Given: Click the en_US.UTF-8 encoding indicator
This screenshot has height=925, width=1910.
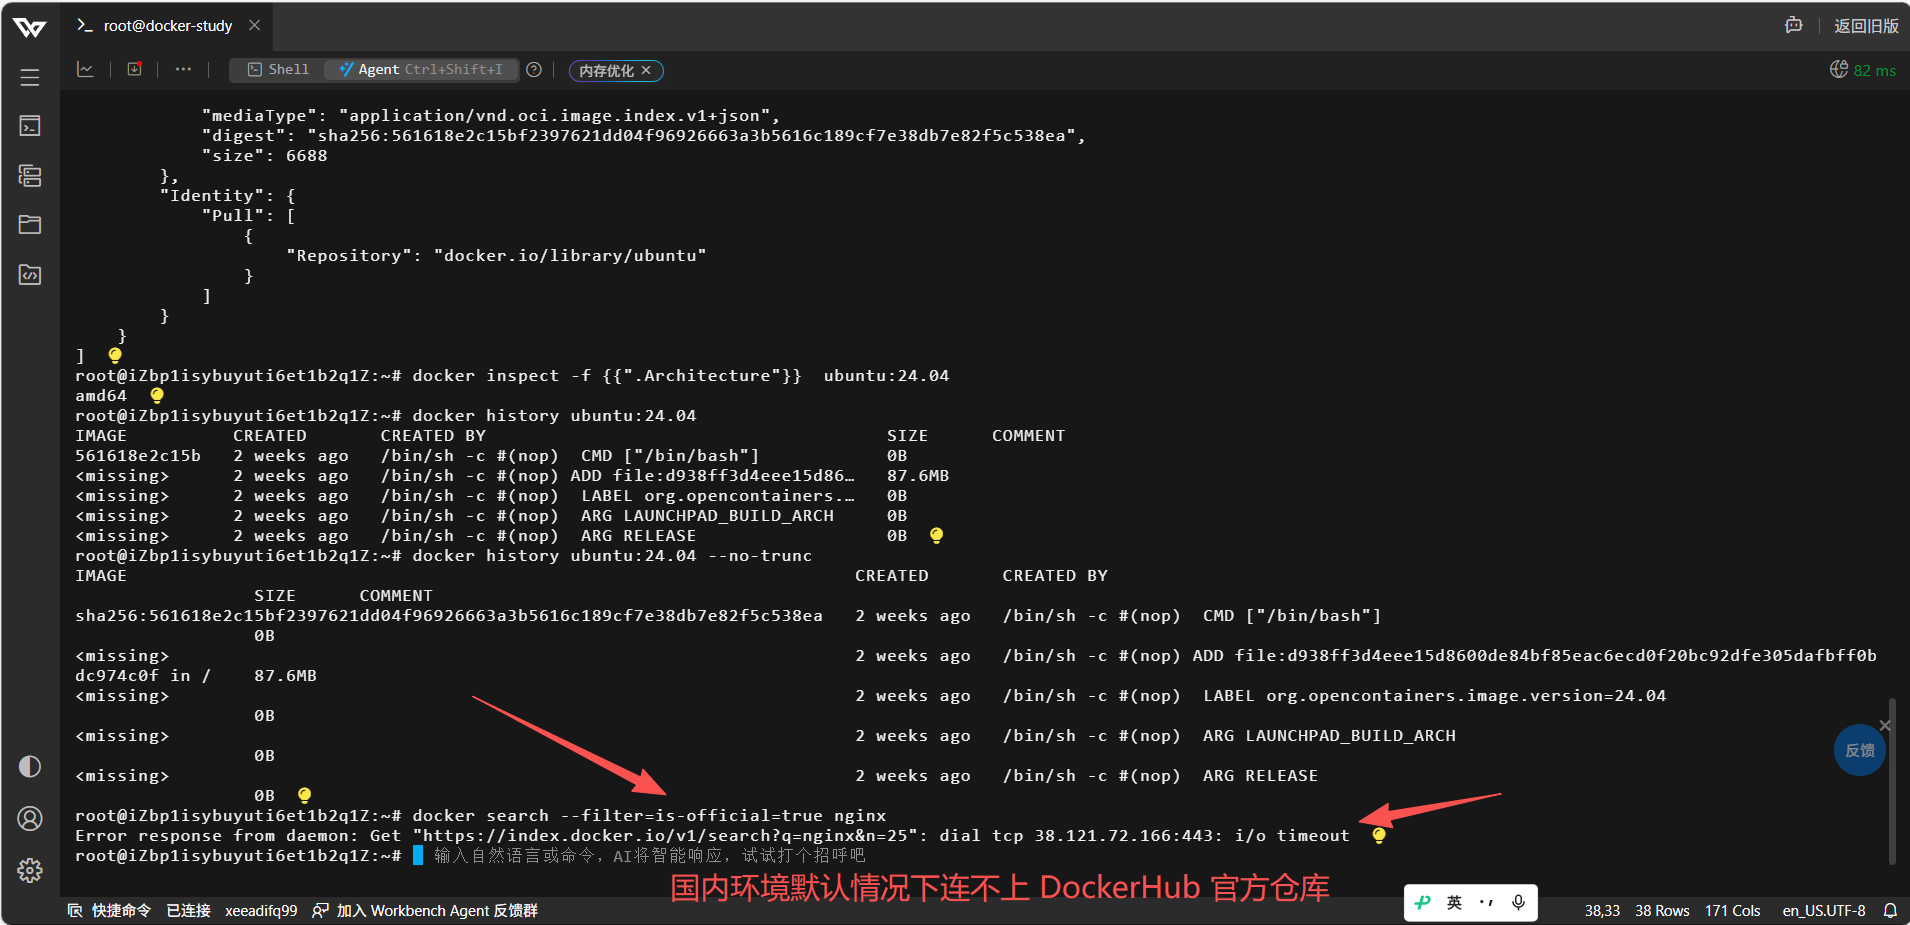Looking at the screenshot, I should pos(1824,910).
